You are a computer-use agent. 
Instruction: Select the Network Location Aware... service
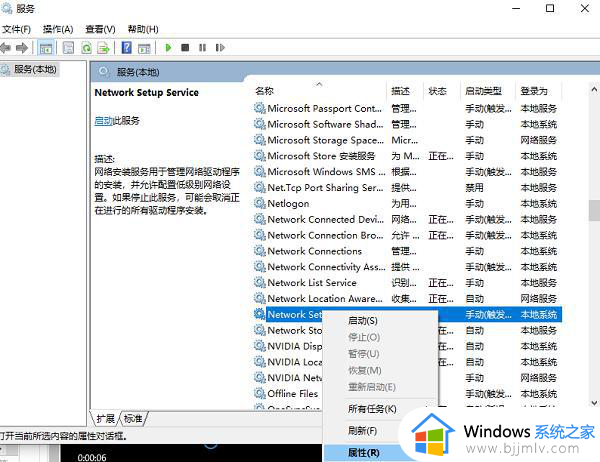click(x=408, y=299)
